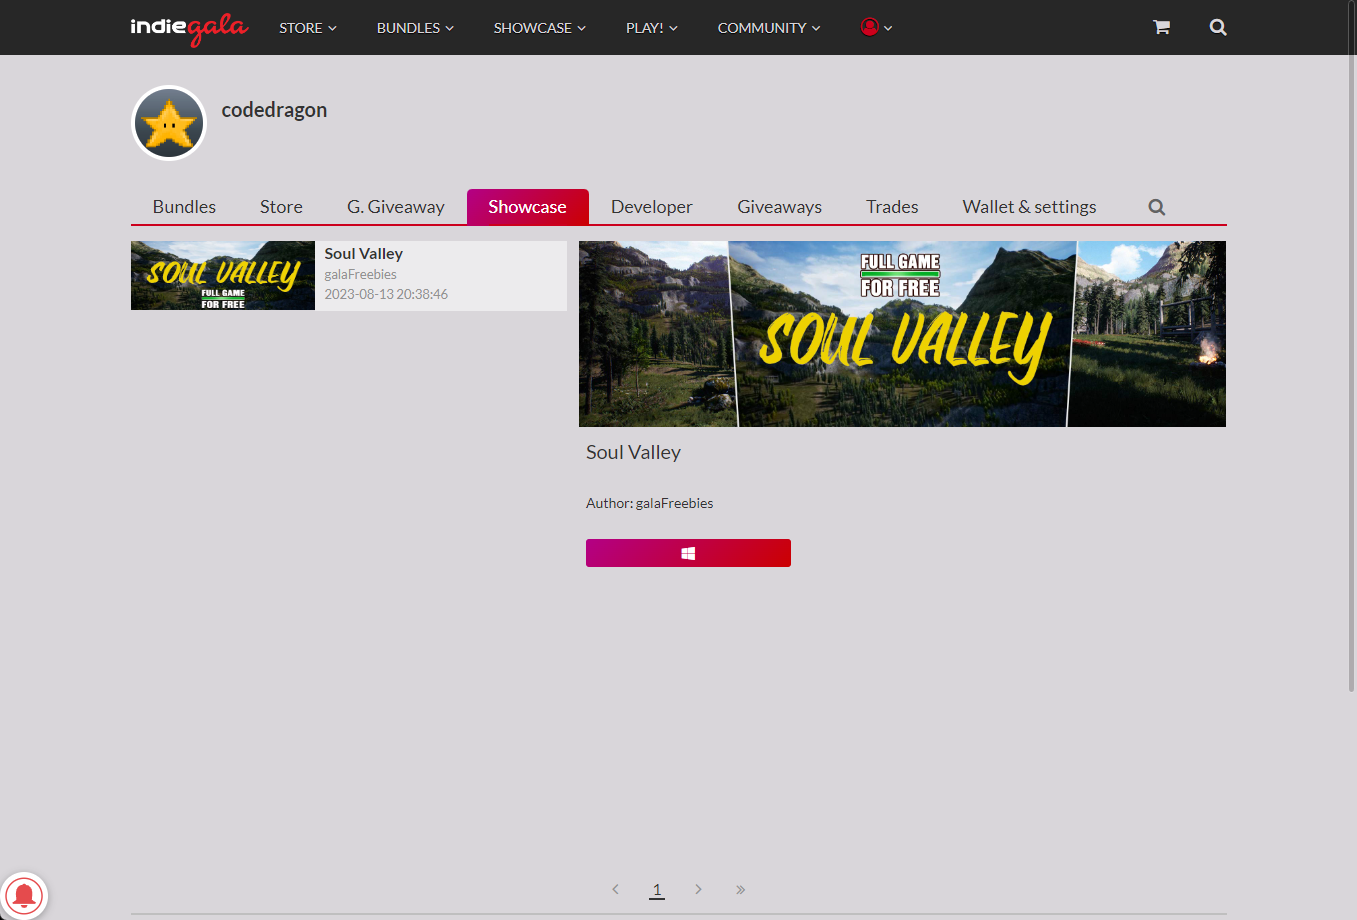Image resolution: width=1357 pixels, height=920 pixels.
Task: Click the notification bell icon
Action: [x=24, y=895]
